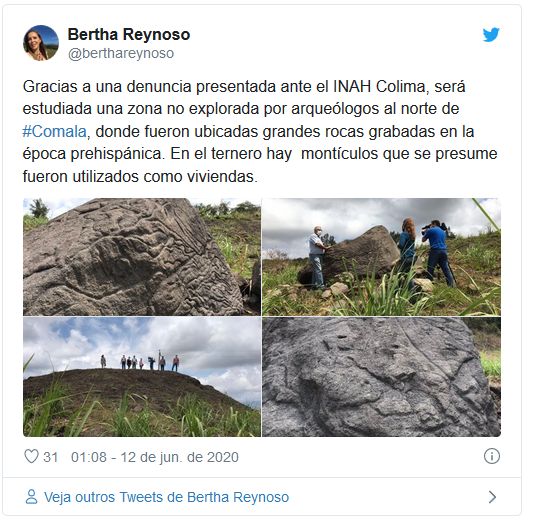Viewport: 537px width, 521px height.
Task: Like the tweet with heart icon
Action: pos(31,456)
